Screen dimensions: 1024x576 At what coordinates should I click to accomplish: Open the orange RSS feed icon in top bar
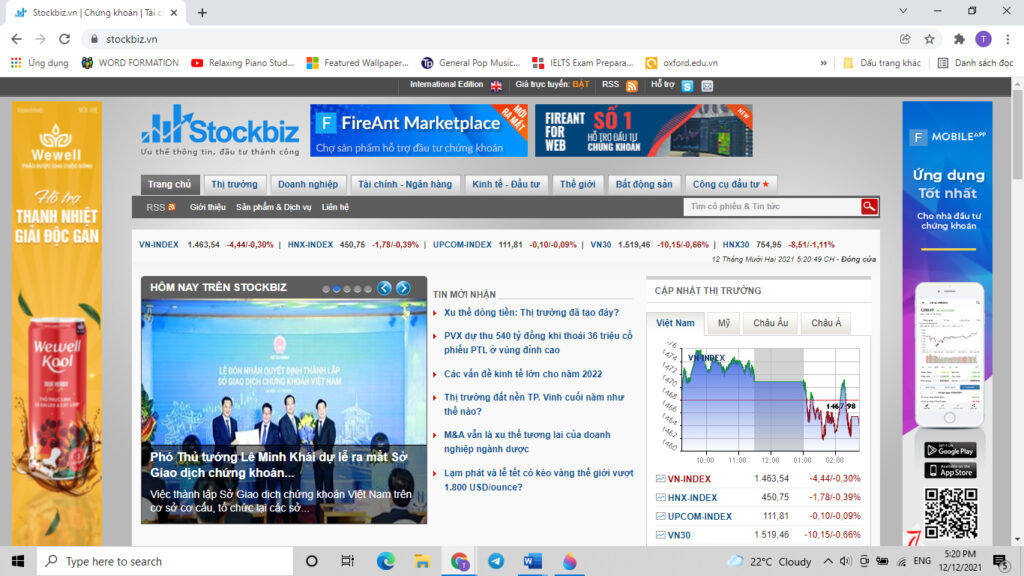point(632,86)
